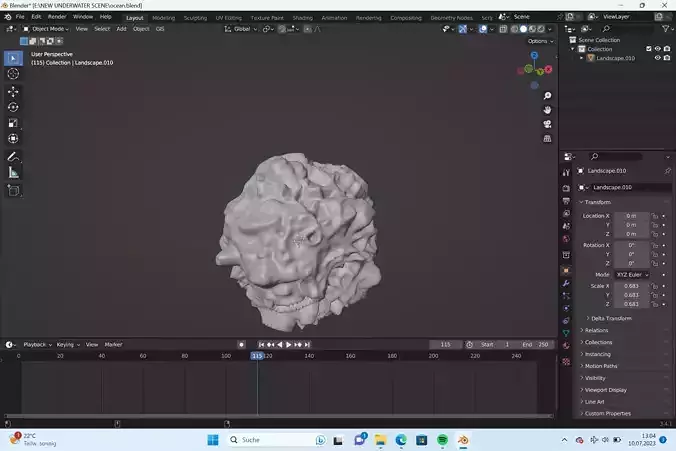Click the Scale X 0.683 value field
676x451 pixels.
click(632, 286)
